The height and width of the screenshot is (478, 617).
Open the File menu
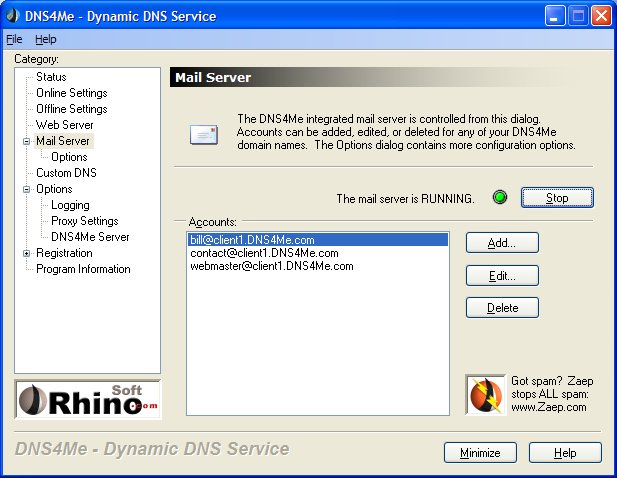coord(14,39)
